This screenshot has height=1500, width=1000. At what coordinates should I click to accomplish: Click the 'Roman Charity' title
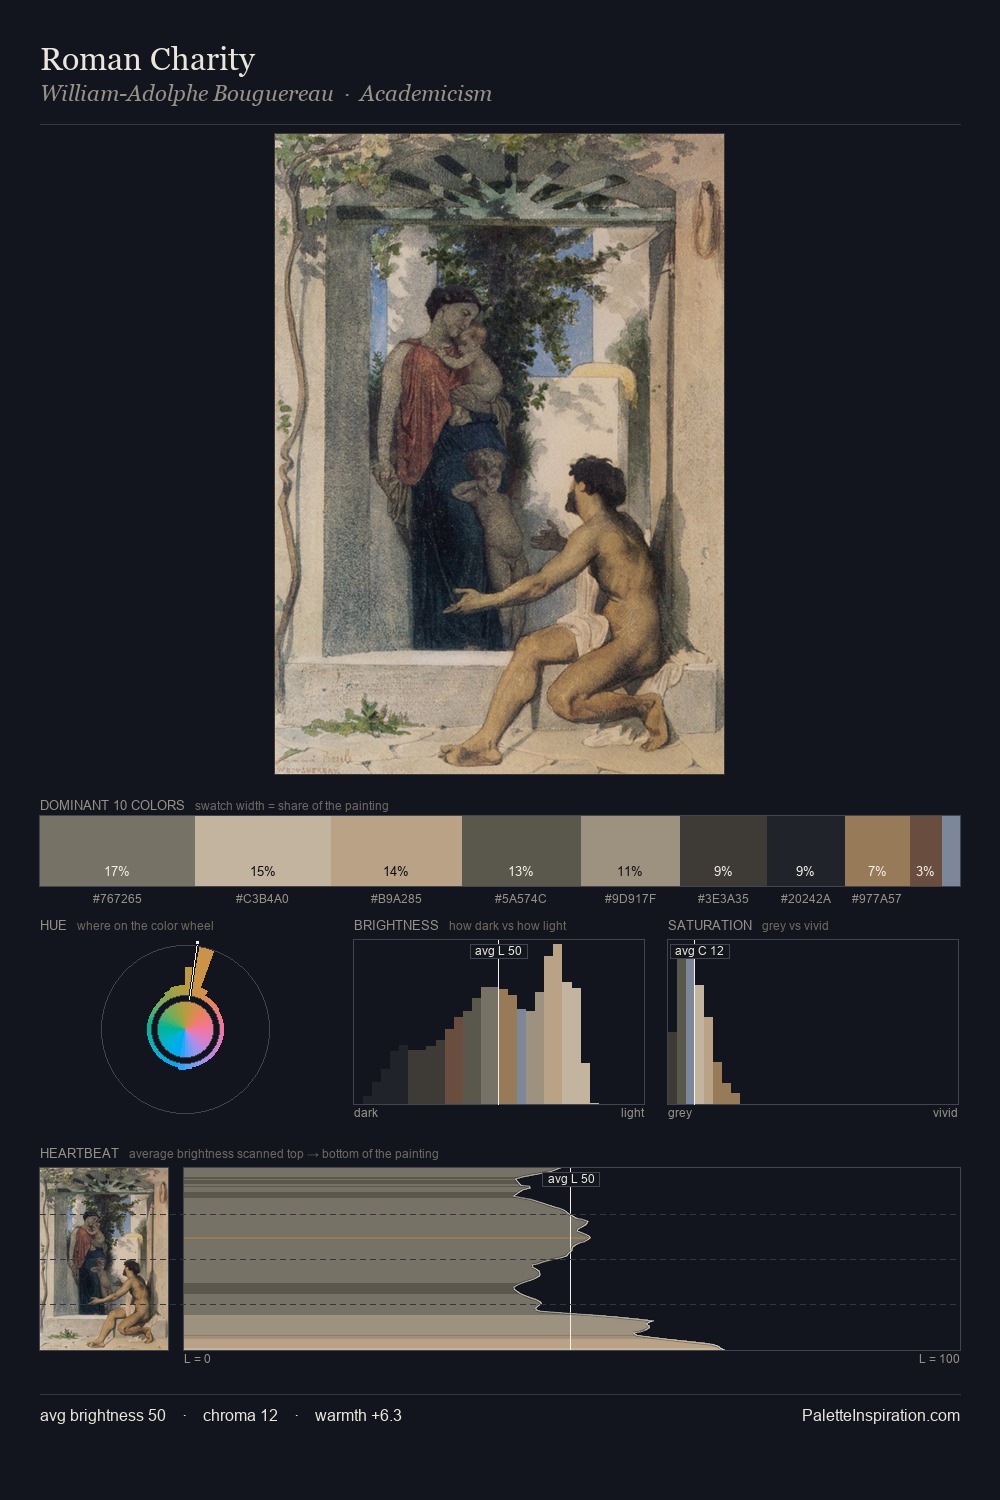147,59
